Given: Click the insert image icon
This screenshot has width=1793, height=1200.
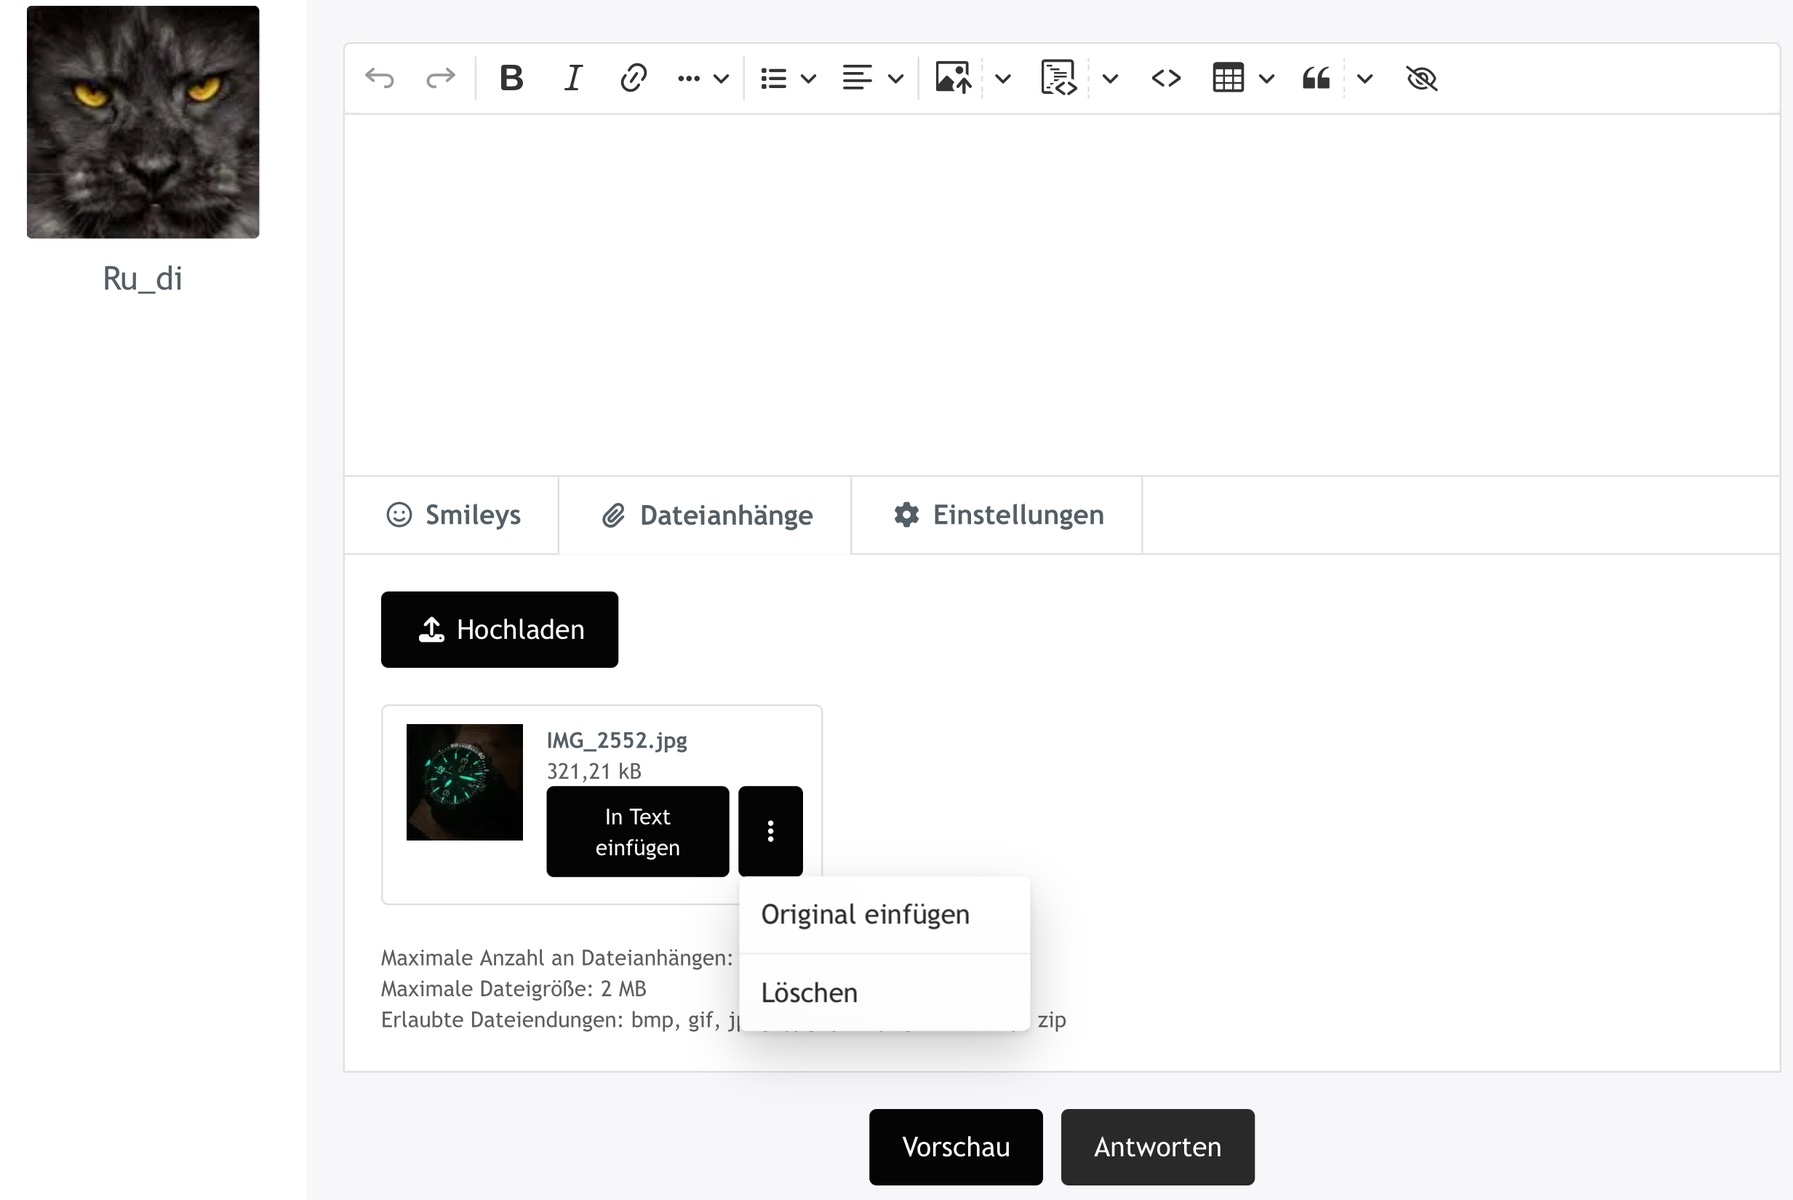Looking at the screenshot, I should tap(953, 78).
